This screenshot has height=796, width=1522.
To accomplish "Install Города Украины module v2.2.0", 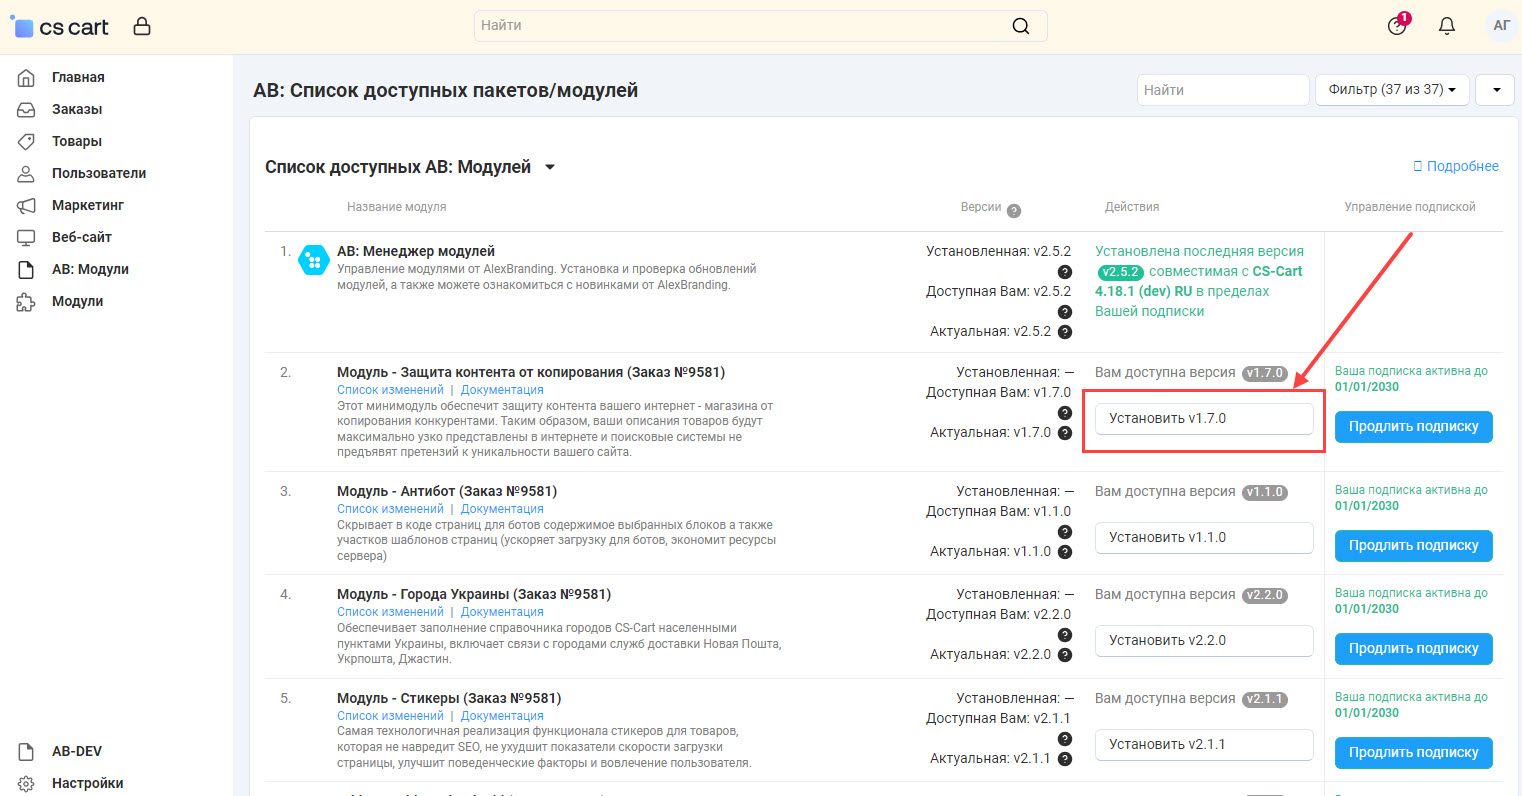I will [x=1203, y=641].
